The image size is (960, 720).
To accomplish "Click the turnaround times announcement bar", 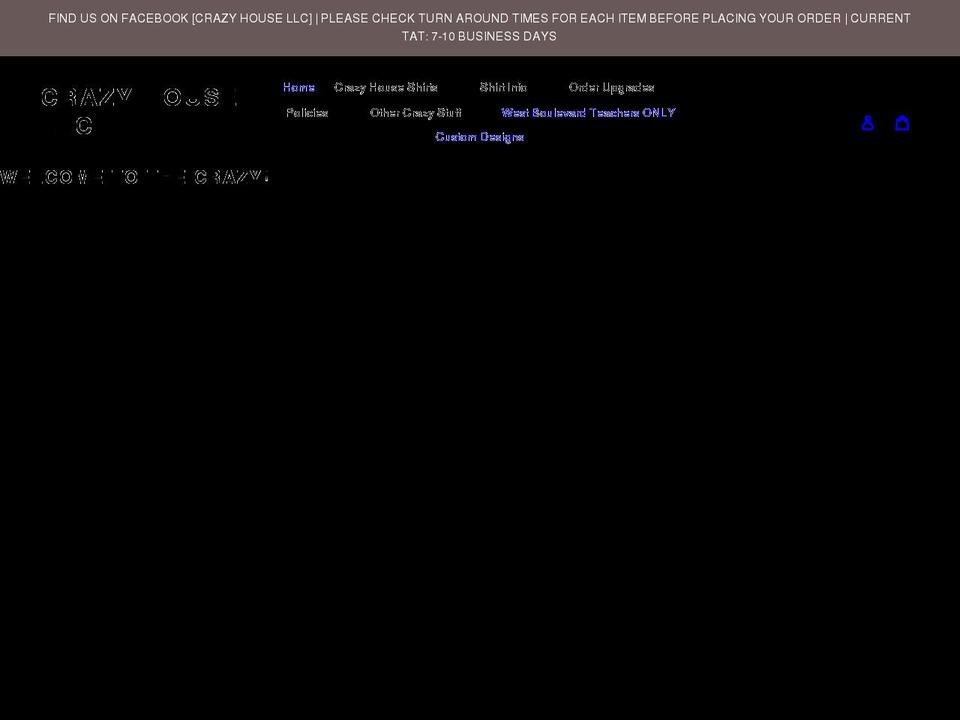I will click(x=480, y=27).
